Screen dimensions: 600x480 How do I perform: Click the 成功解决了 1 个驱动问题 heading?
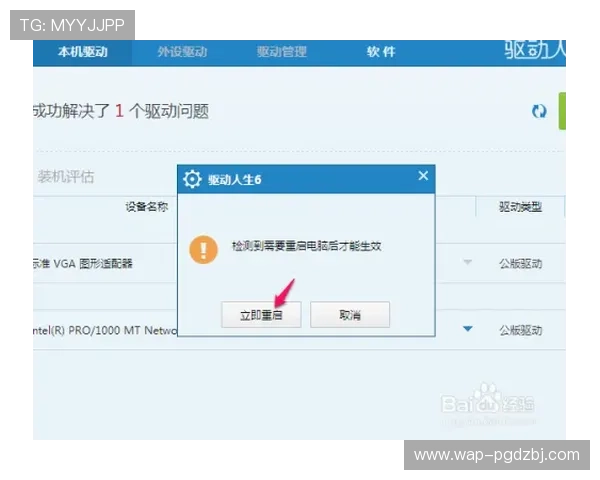click(121, 111)
